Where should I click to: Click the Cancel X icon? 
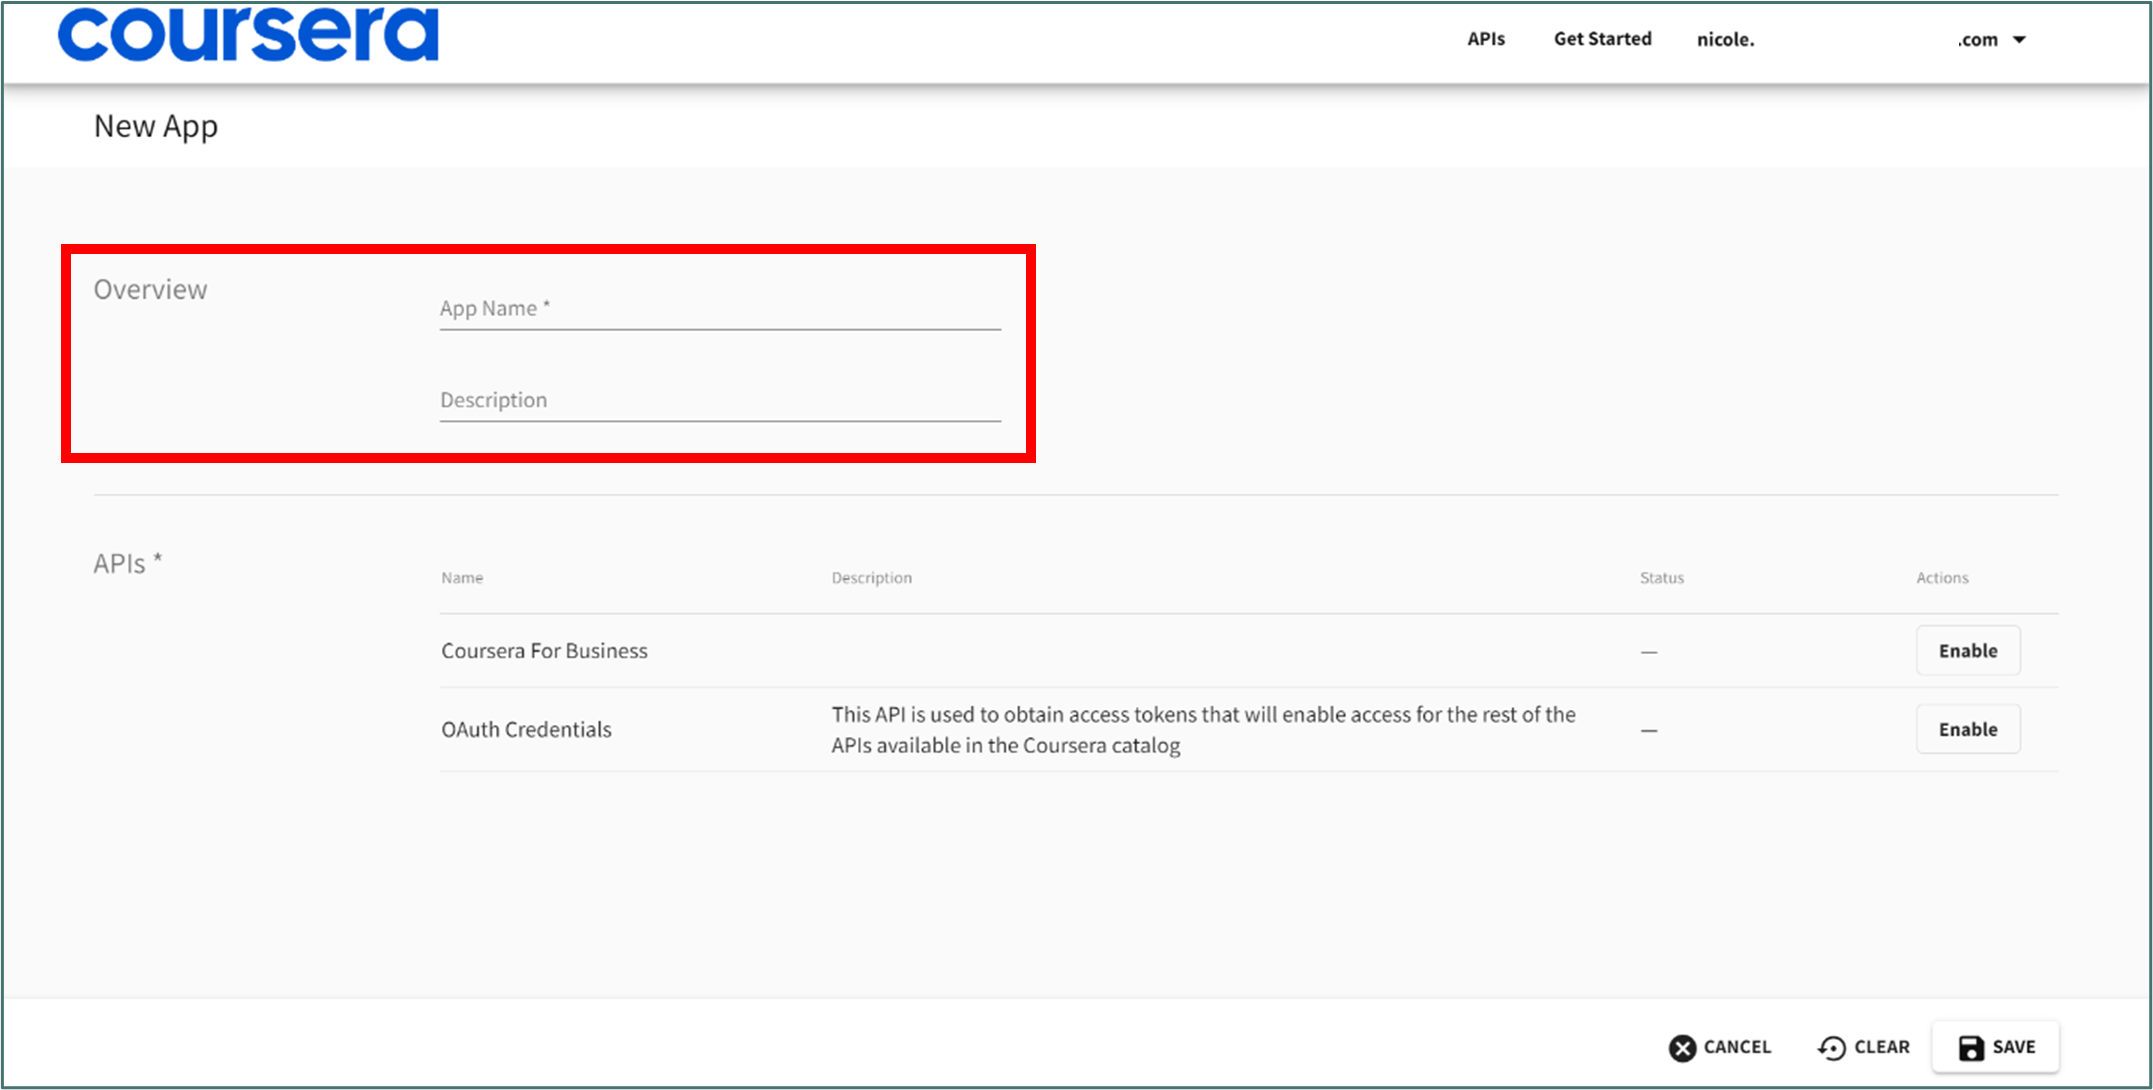coord(1682,1047)
